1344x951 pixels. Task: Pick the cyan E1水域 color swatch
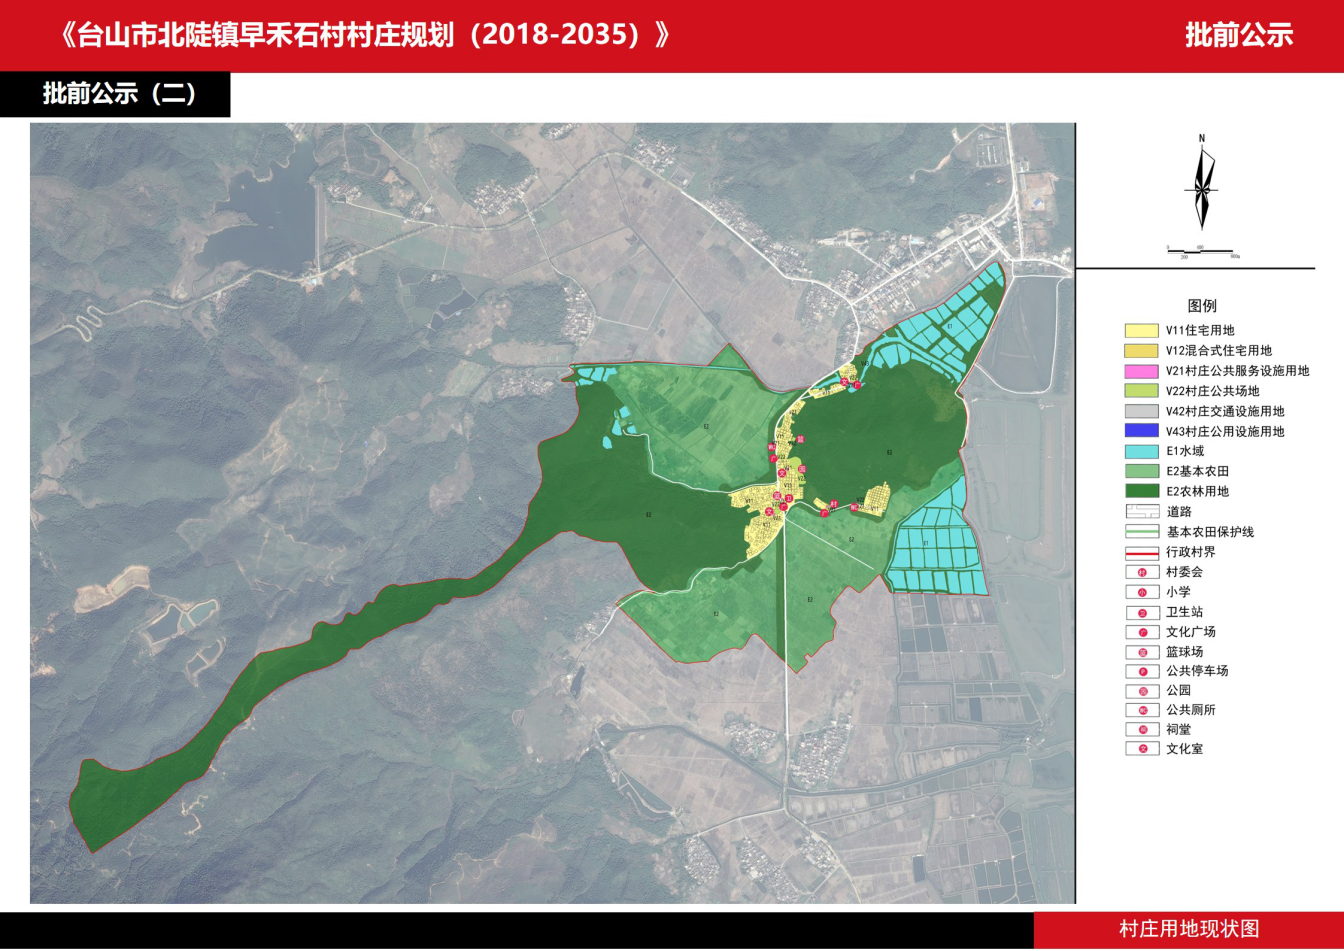click(x=1141, y=451)
